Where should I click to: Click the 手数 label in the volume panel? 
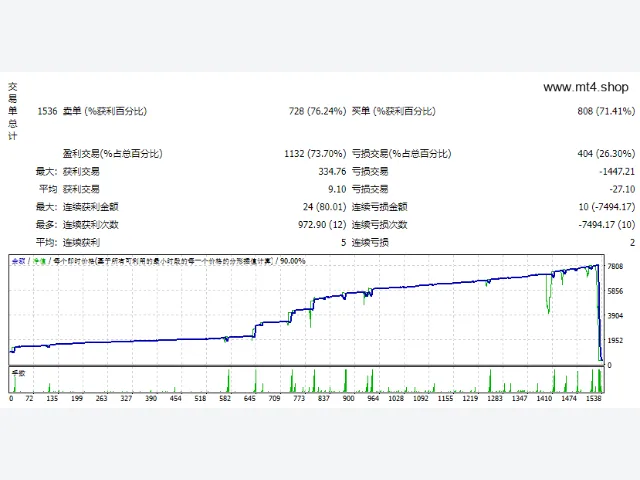[x=18, y=373]
